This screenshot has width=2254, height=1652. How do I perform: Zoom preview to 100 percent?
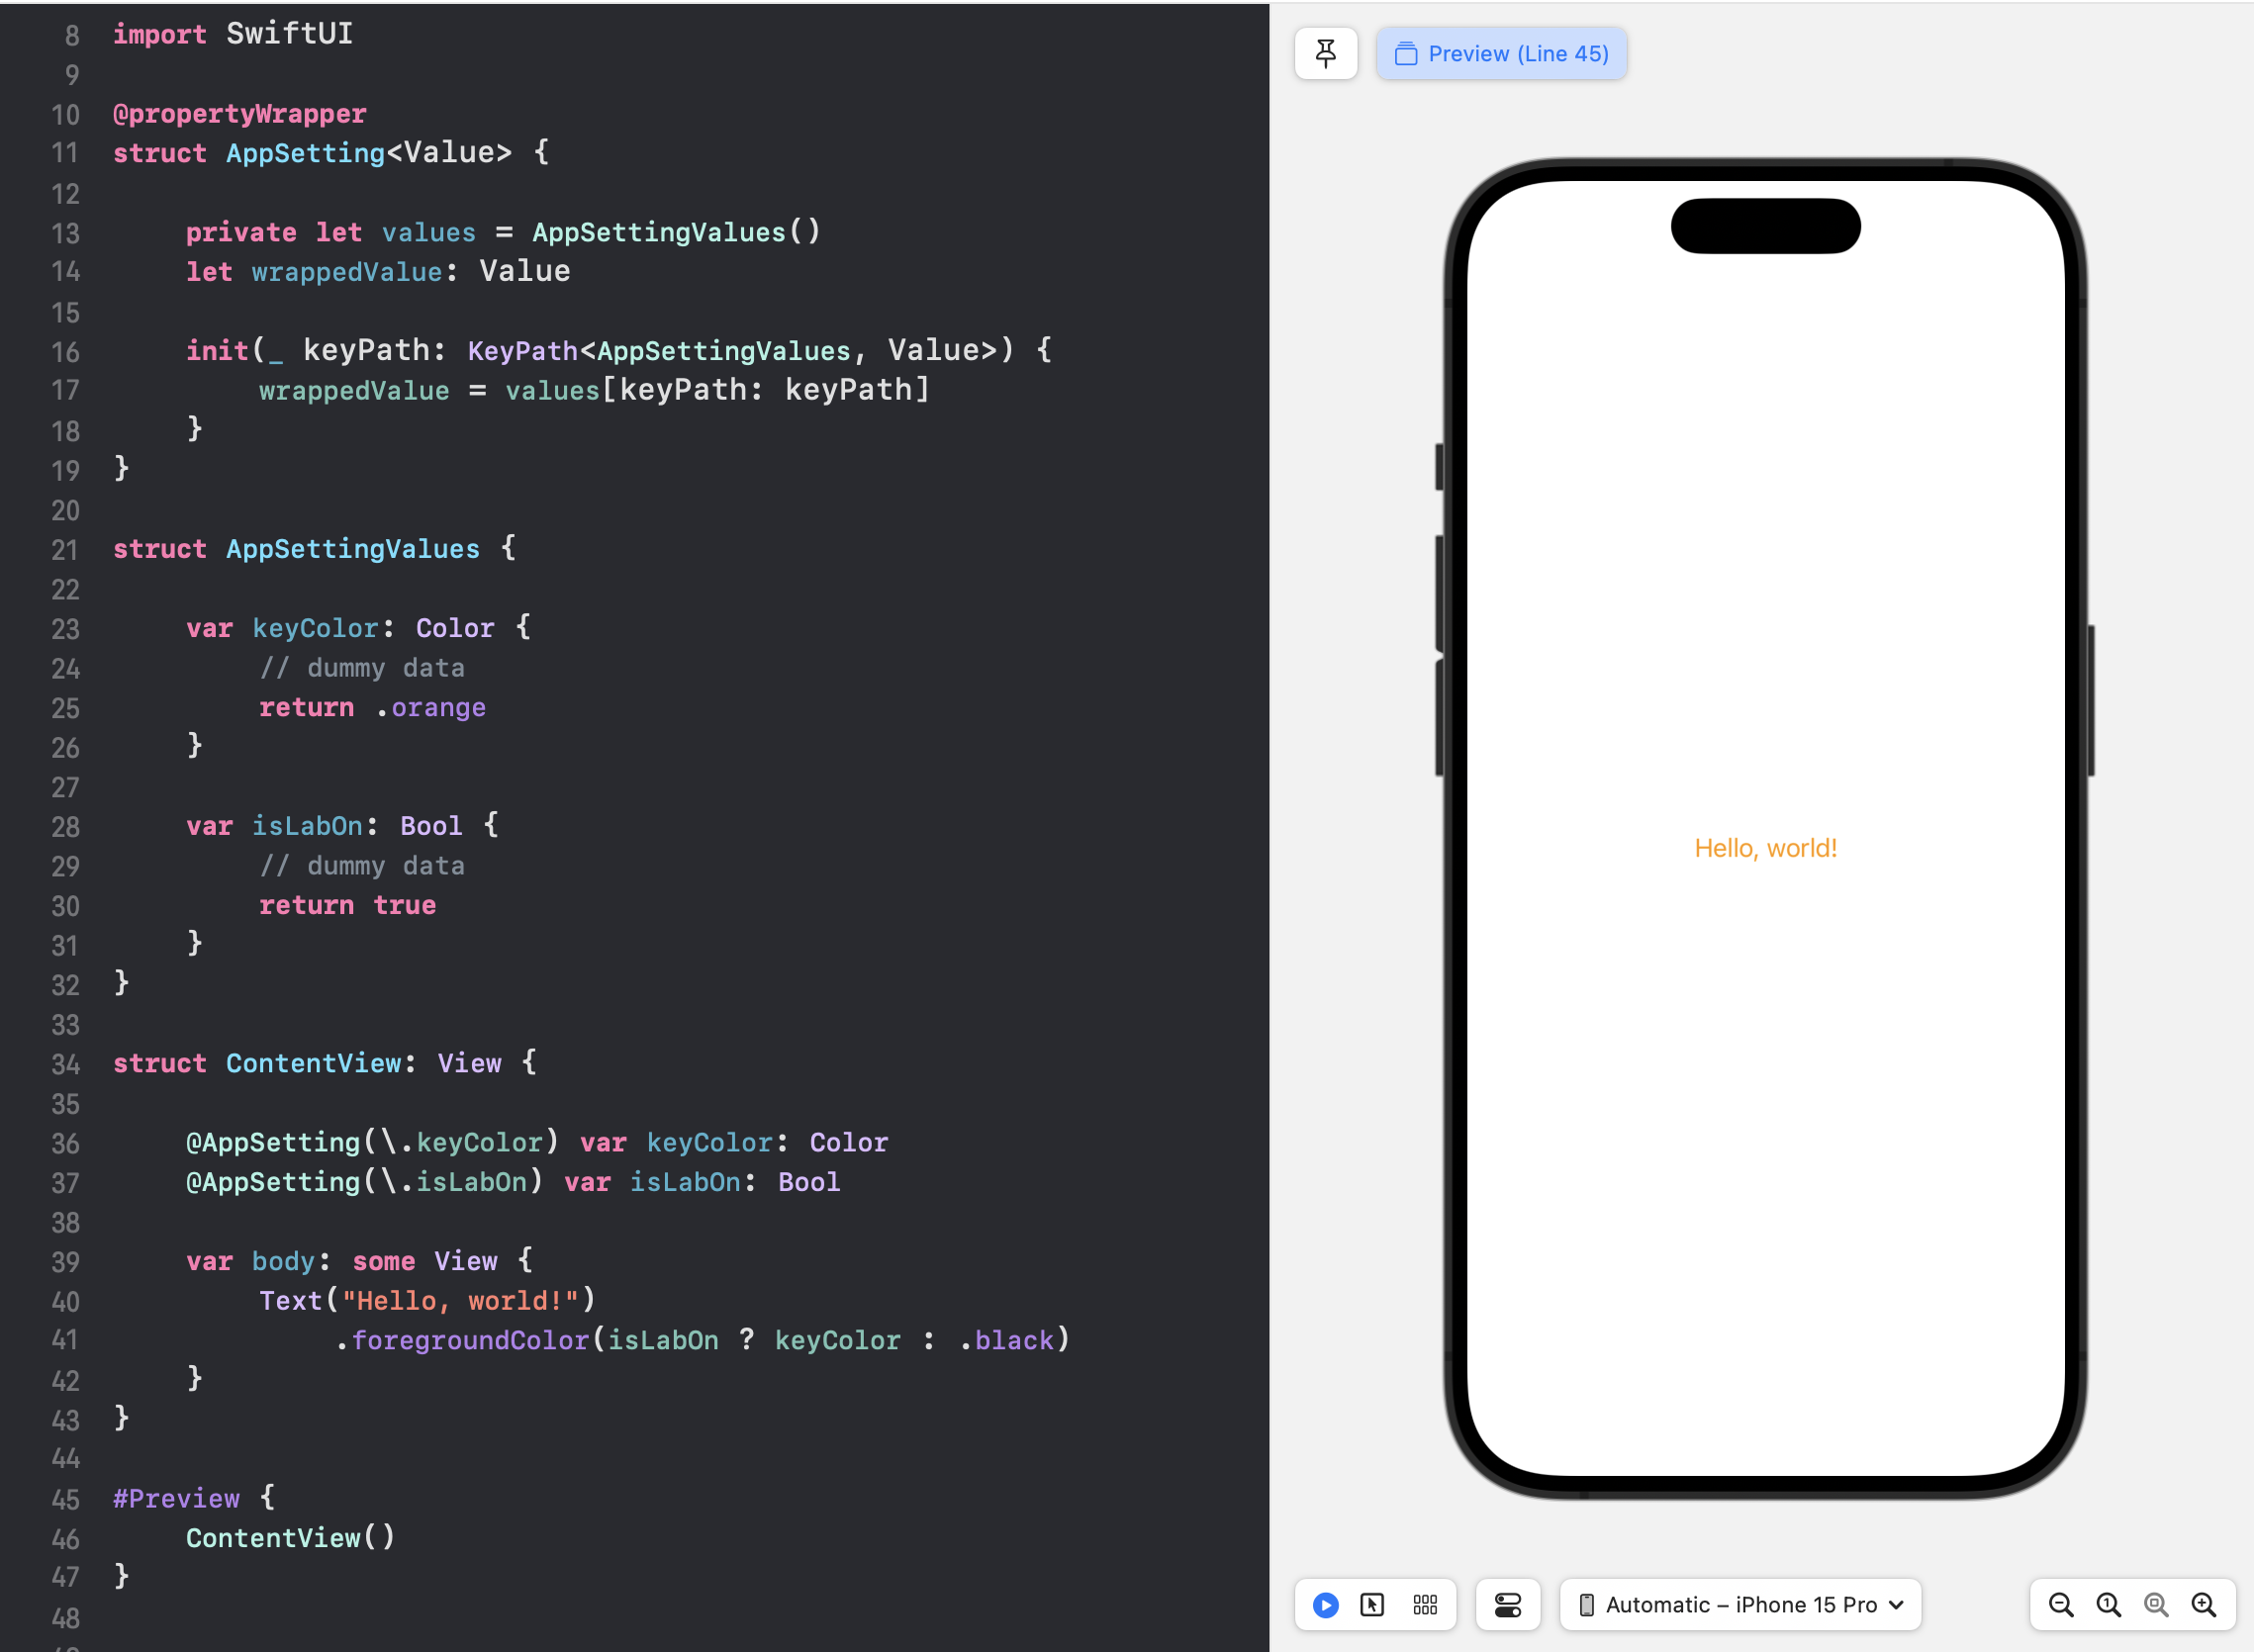(x=2108, y=1605)
